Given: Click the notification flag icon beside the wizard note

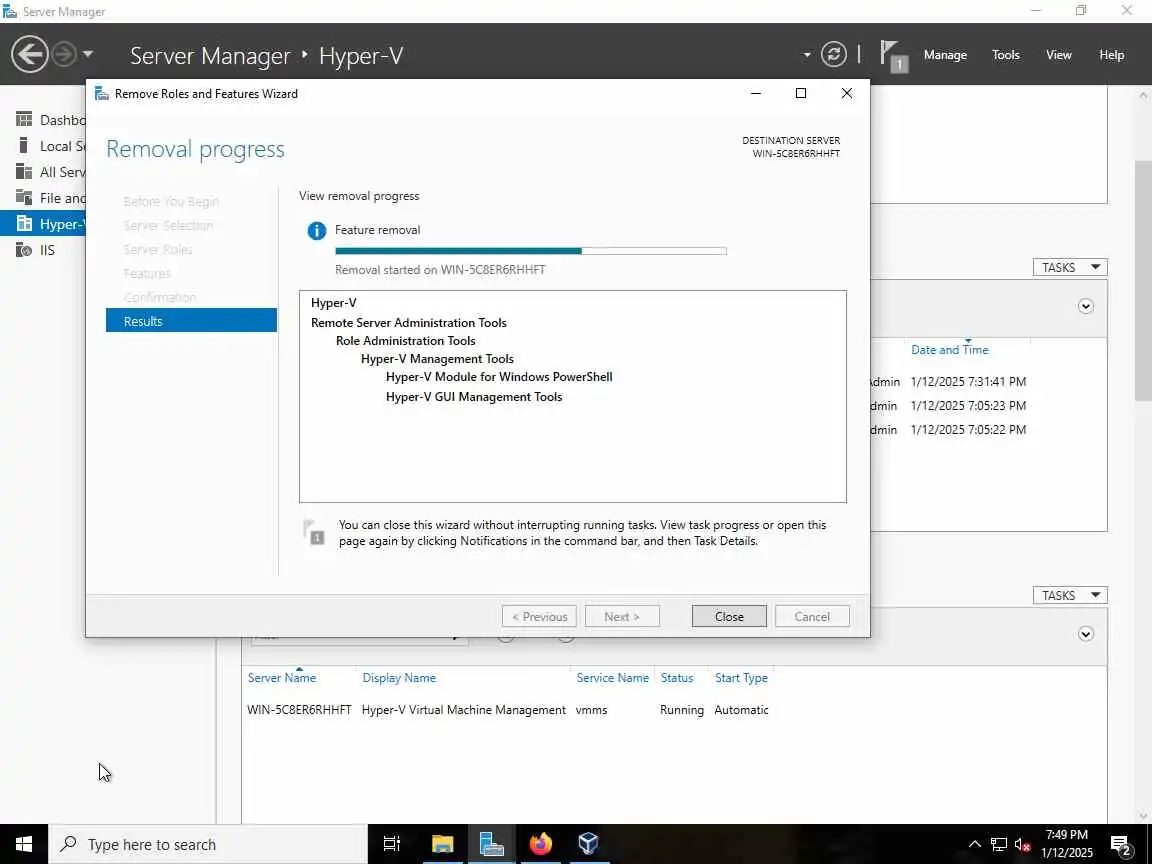Looking at the screenshot, I should point(314,531).
